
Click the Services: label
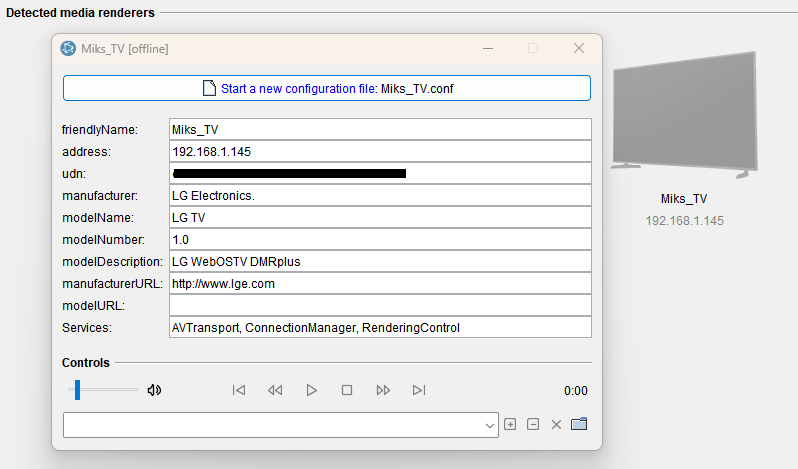click(87, 328)
